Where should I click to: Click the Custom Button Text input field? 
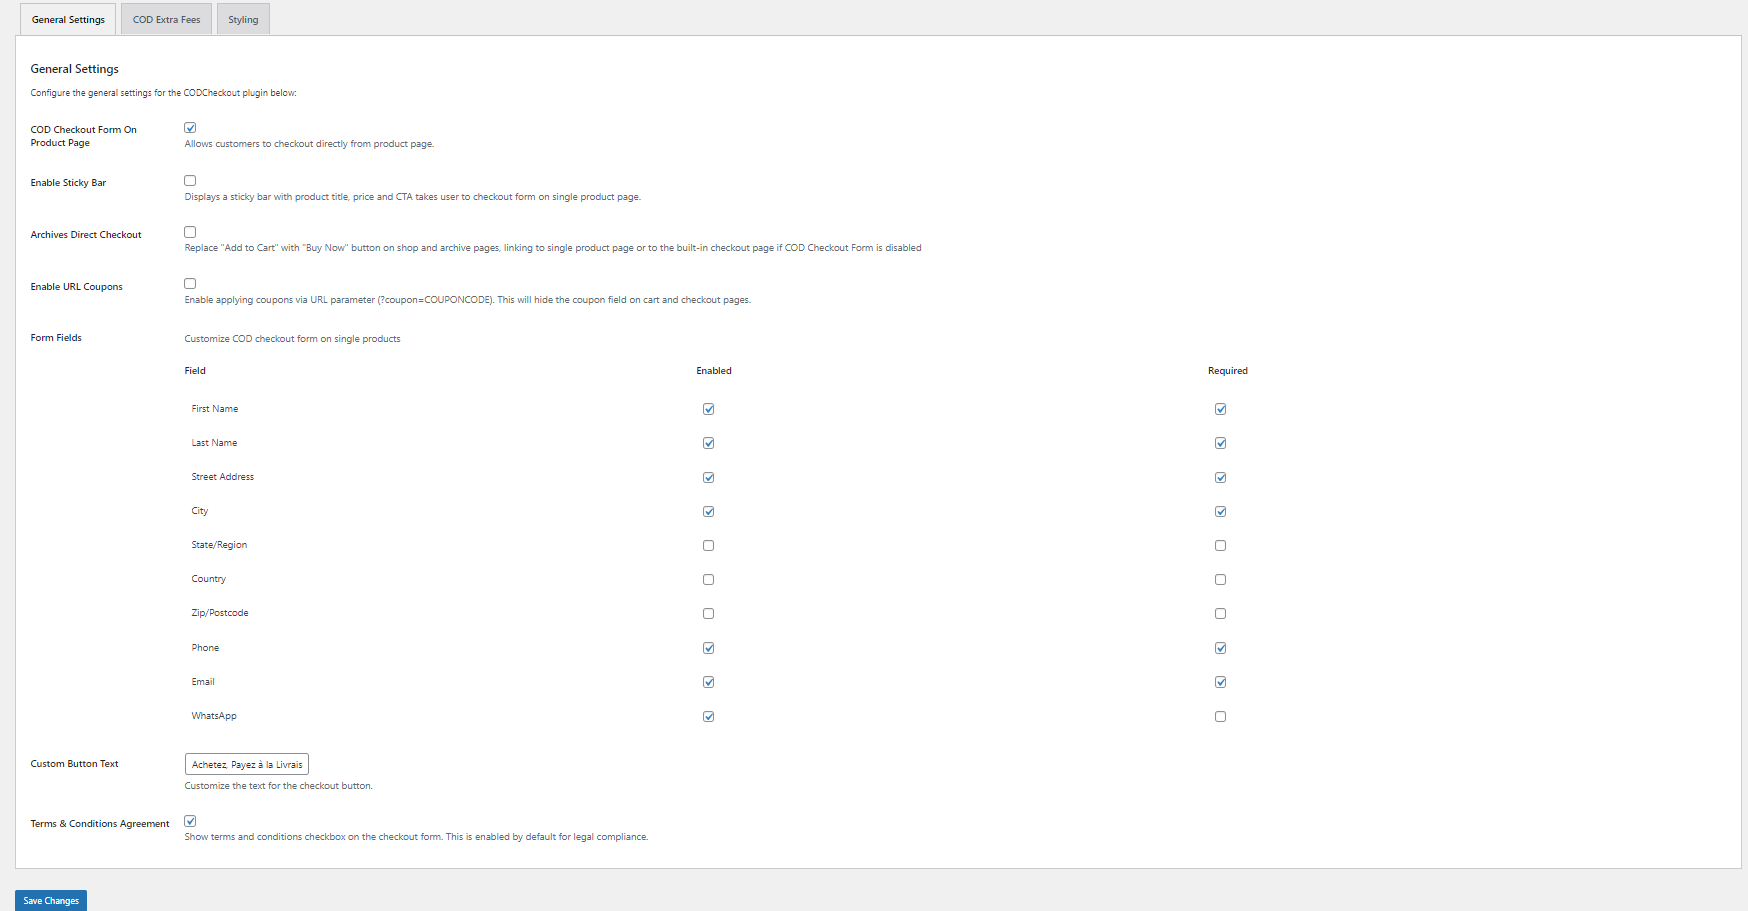tap(247, 765)
